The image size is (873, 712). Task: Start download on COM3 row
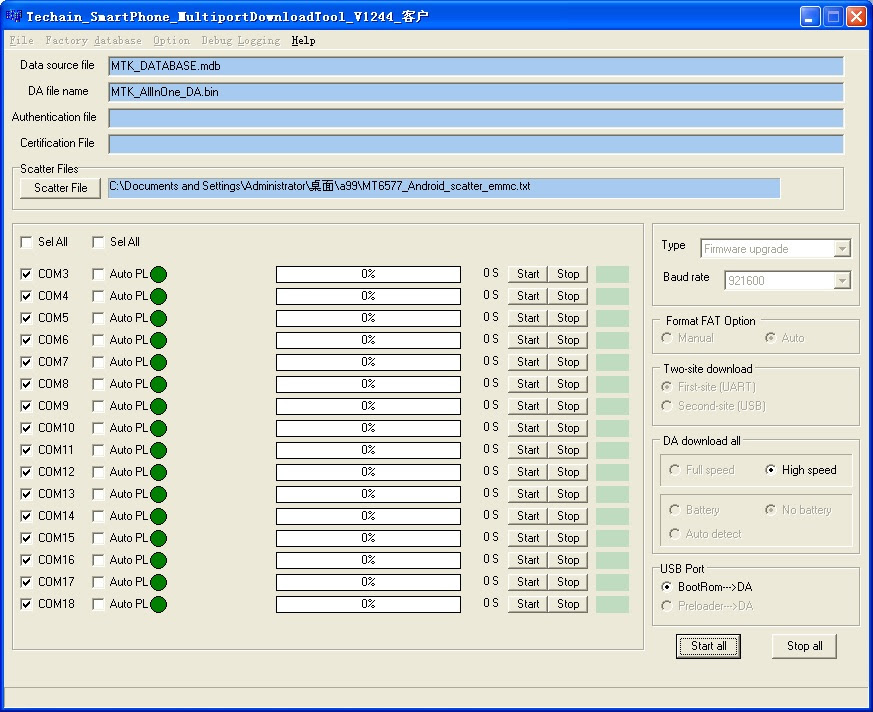[x=528, y=274]
